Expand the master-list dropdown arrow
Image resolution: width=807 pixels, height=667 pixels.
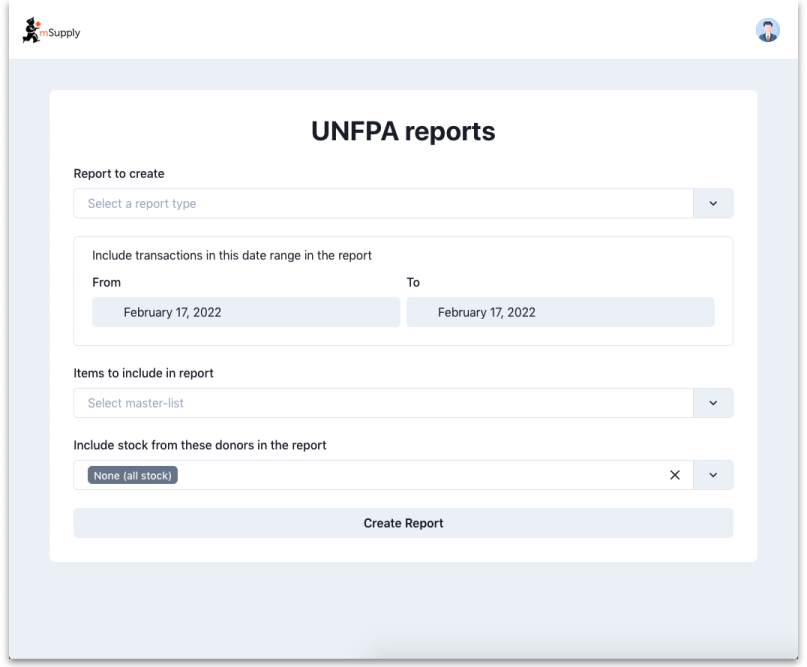point(713,403)
